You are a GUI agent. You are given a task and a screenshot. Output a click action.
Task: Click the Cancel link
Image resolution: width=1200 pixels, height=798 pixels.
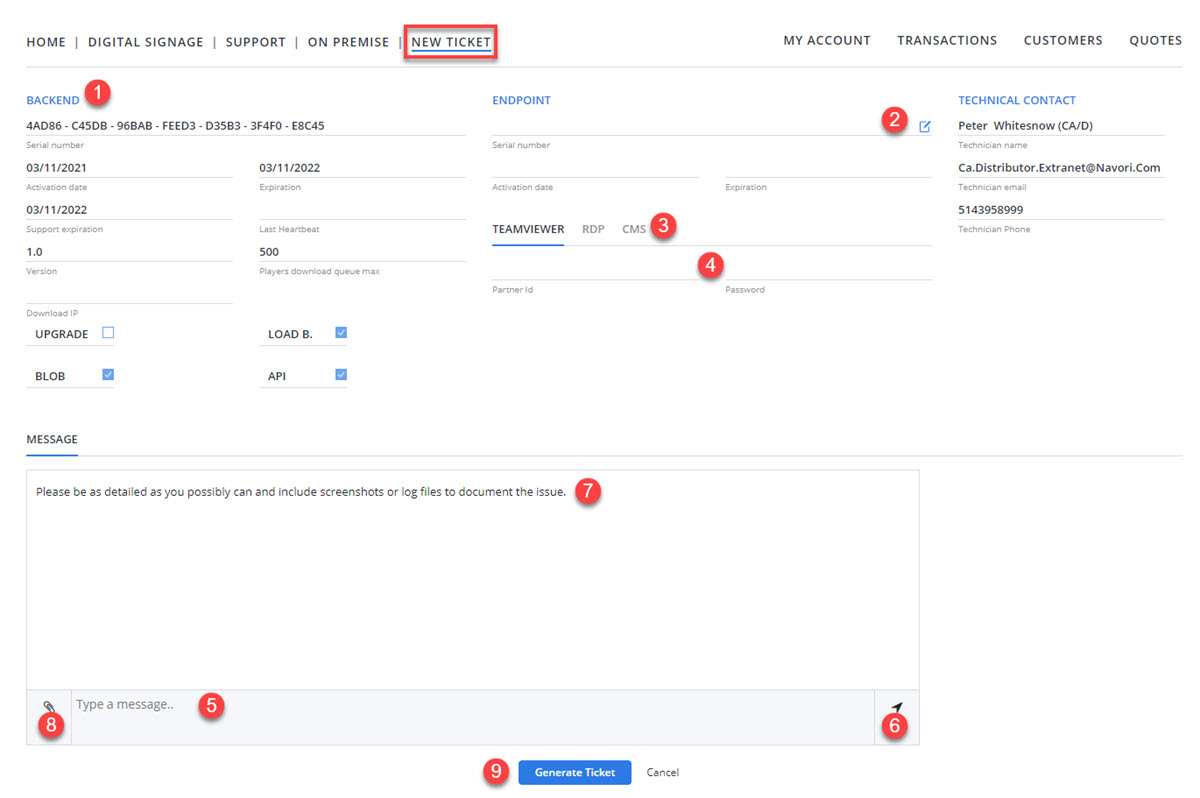(662, 772)
